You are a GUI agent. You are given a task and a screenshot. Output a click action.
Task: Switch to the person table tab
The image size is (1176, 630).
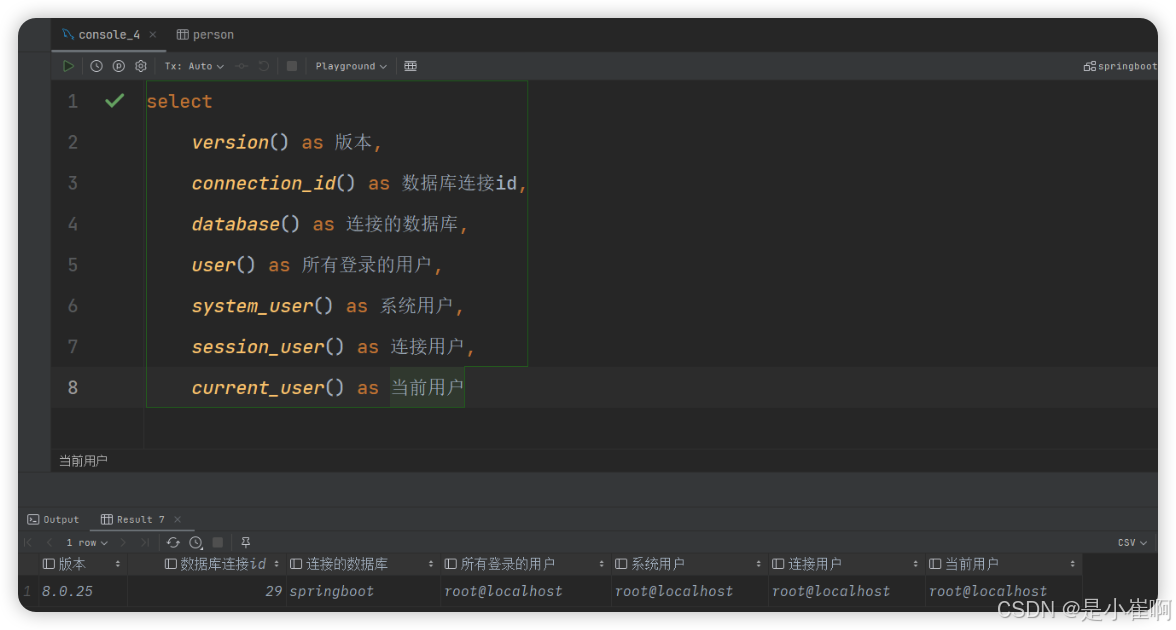(205, 34)
